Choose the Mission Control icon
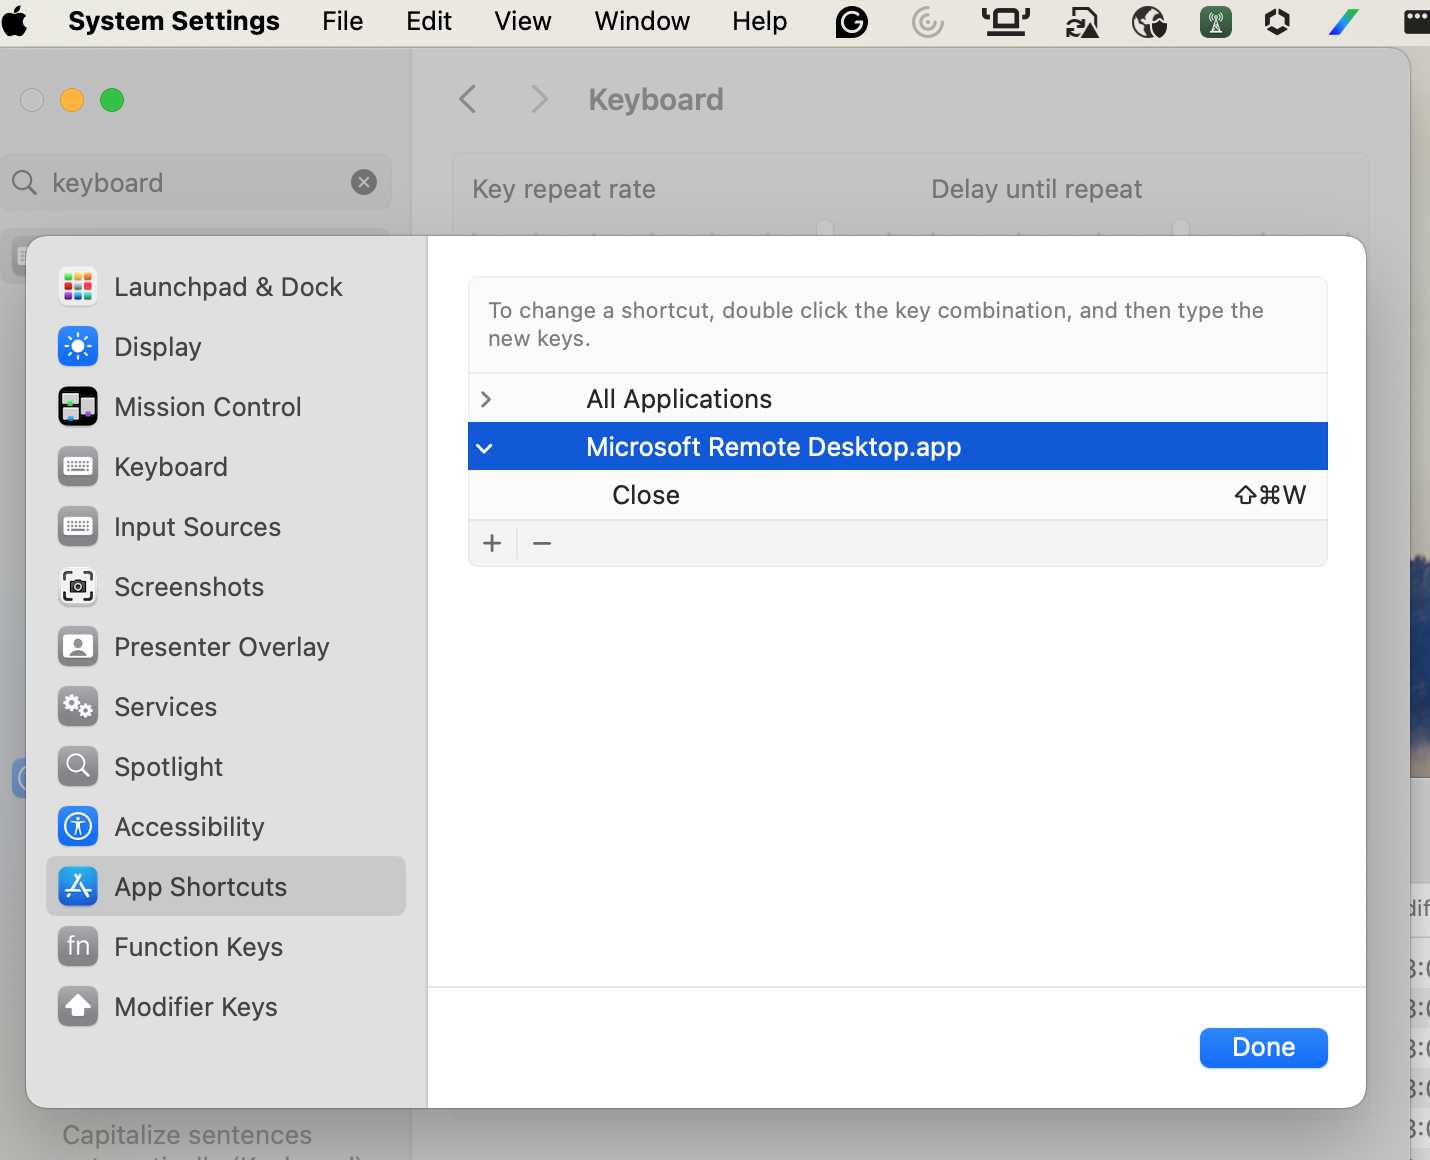Screen dimensions: 1430x1160 pos(78,407)
